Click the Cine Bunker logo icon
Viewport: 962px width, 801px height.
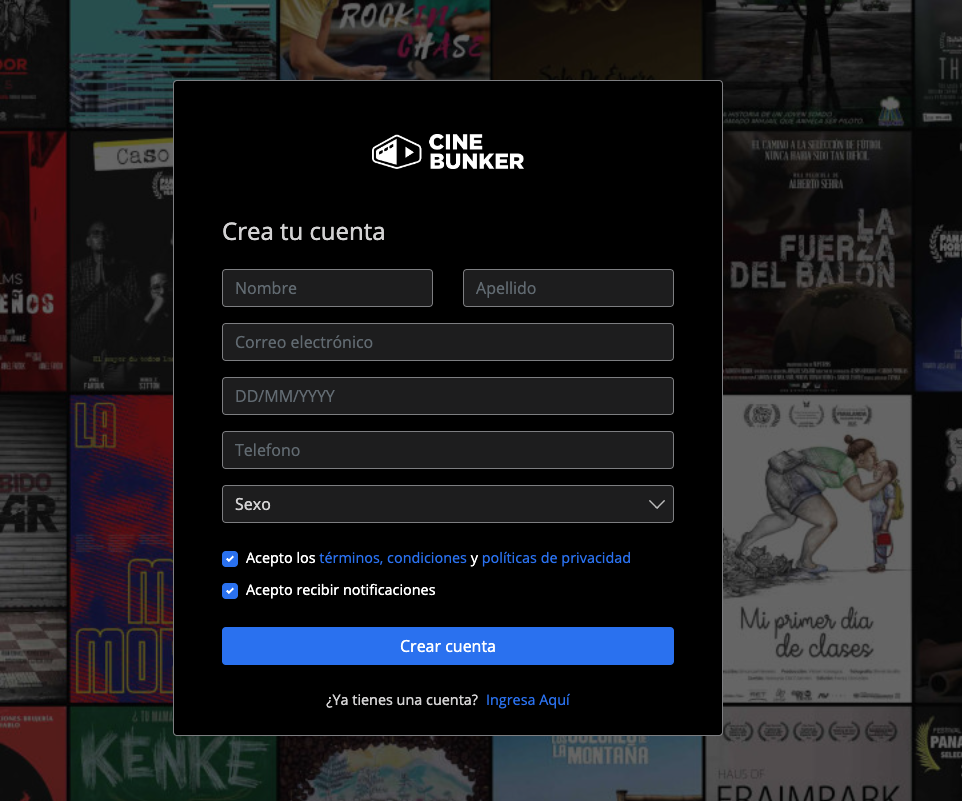tap(397, 152)
